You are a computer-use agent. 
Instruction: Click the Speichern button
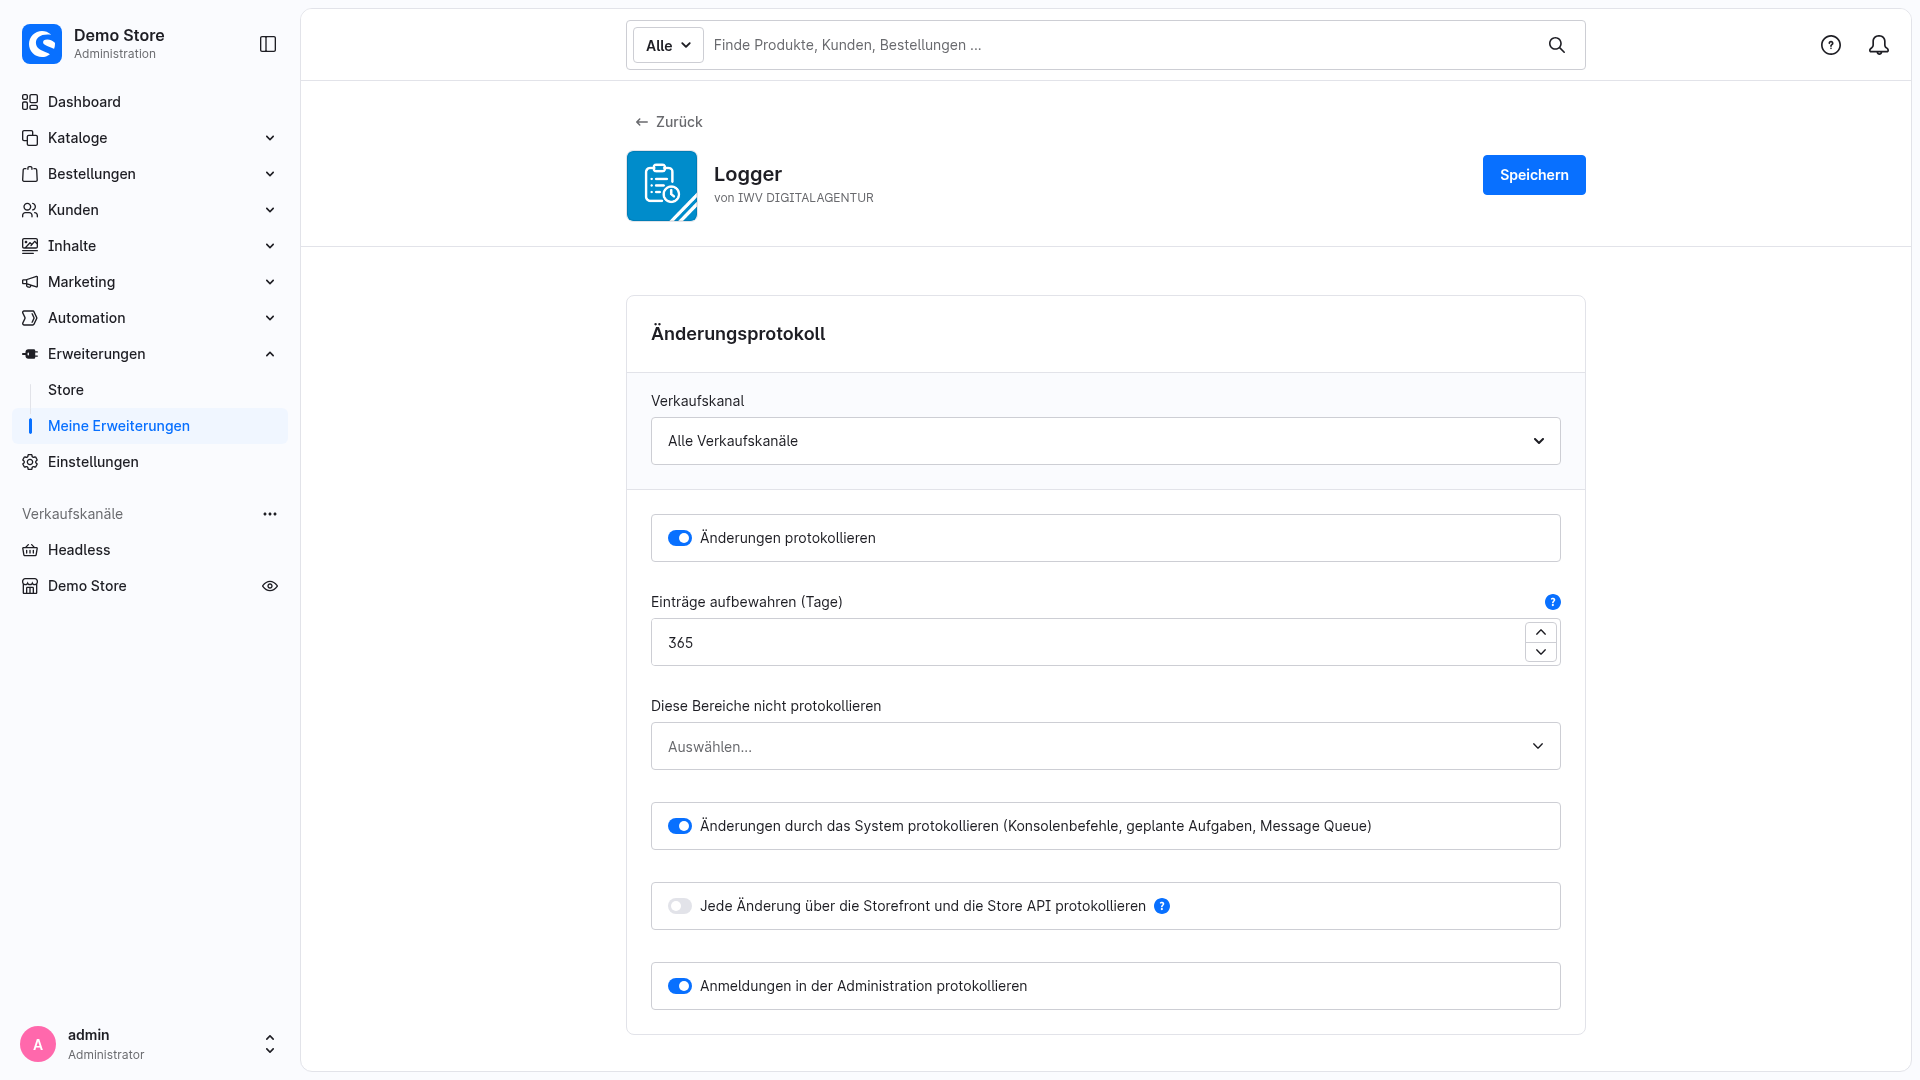(1534, 175)
